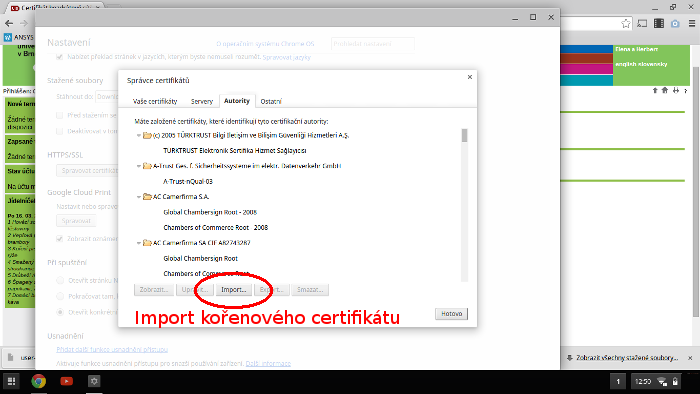Screen dimensions: 700x394
Task: Collapse the A-Trust Ges. tree node
Action: point(139,166)
